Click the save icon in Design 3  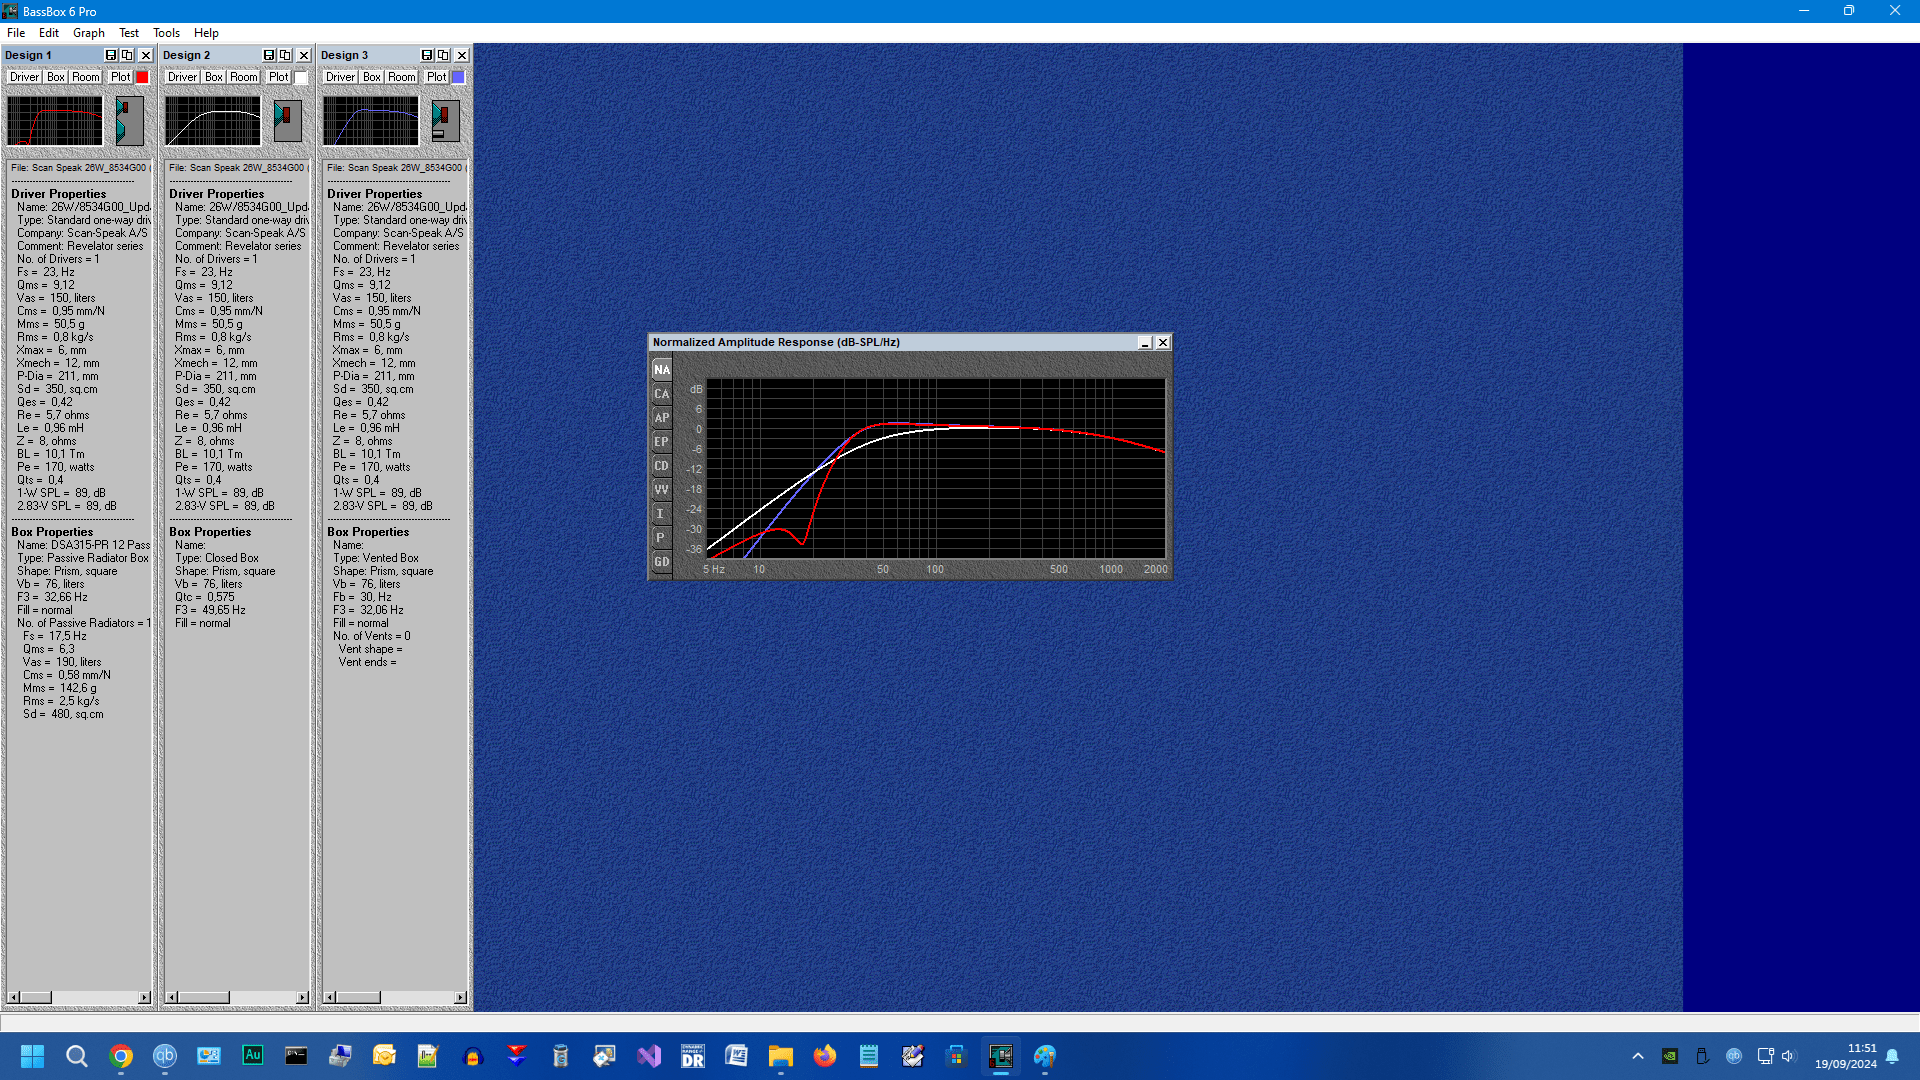427,55
